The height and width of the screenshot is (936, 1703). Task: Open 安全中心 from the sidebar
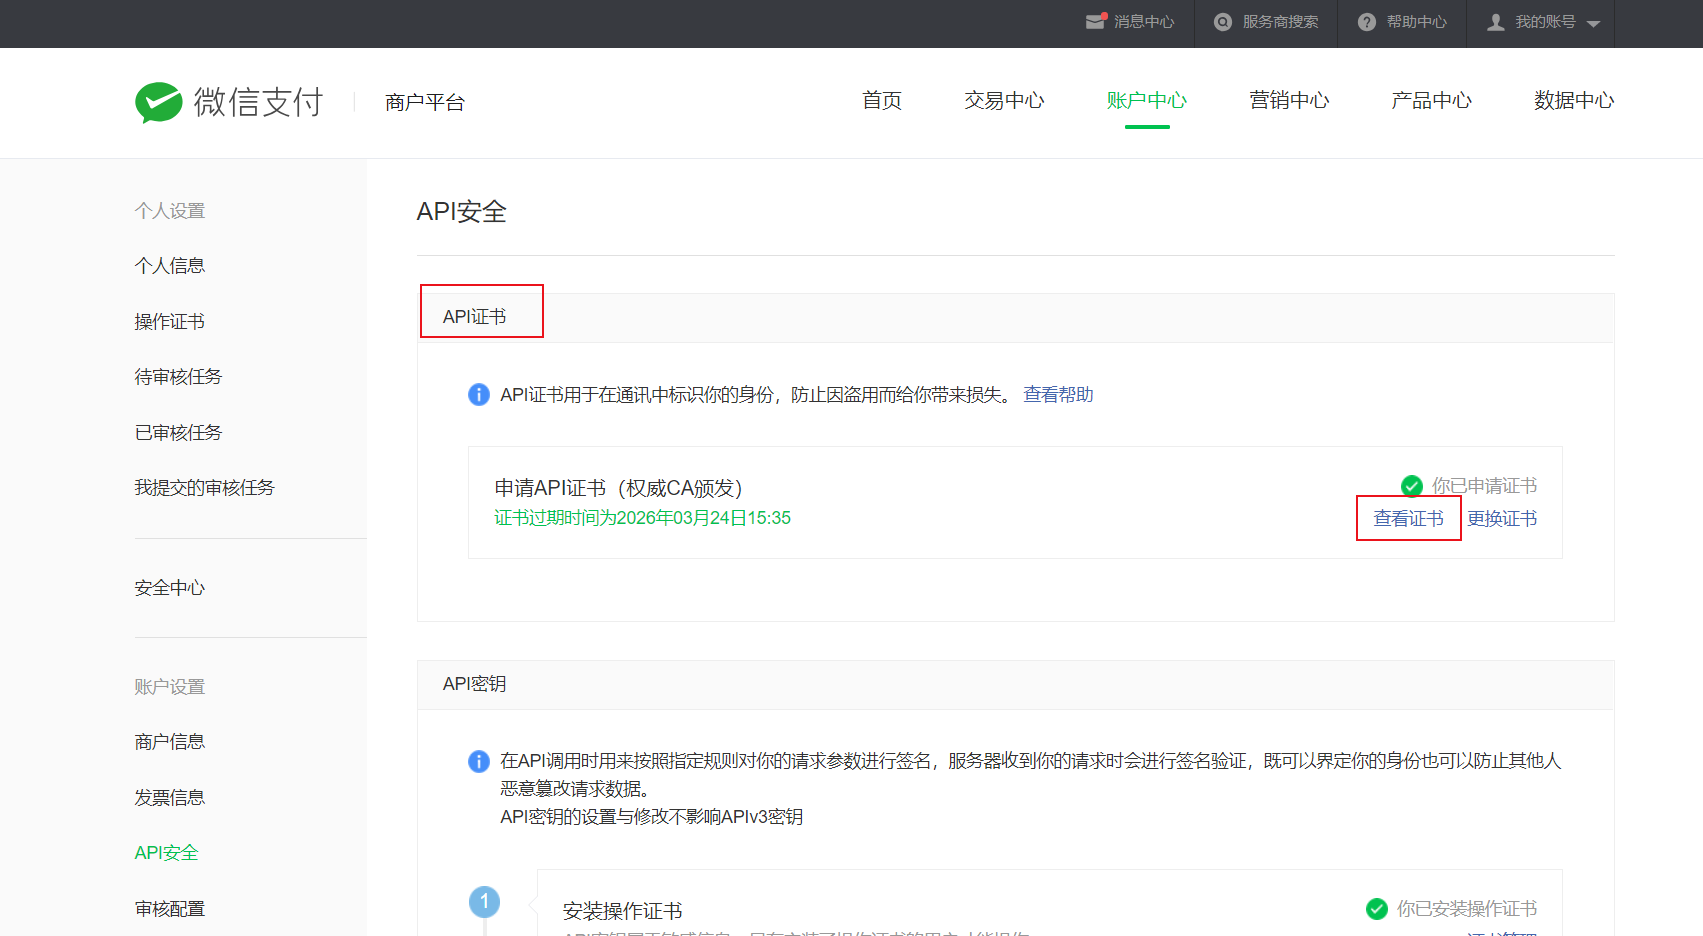click(x=170, y=588)
